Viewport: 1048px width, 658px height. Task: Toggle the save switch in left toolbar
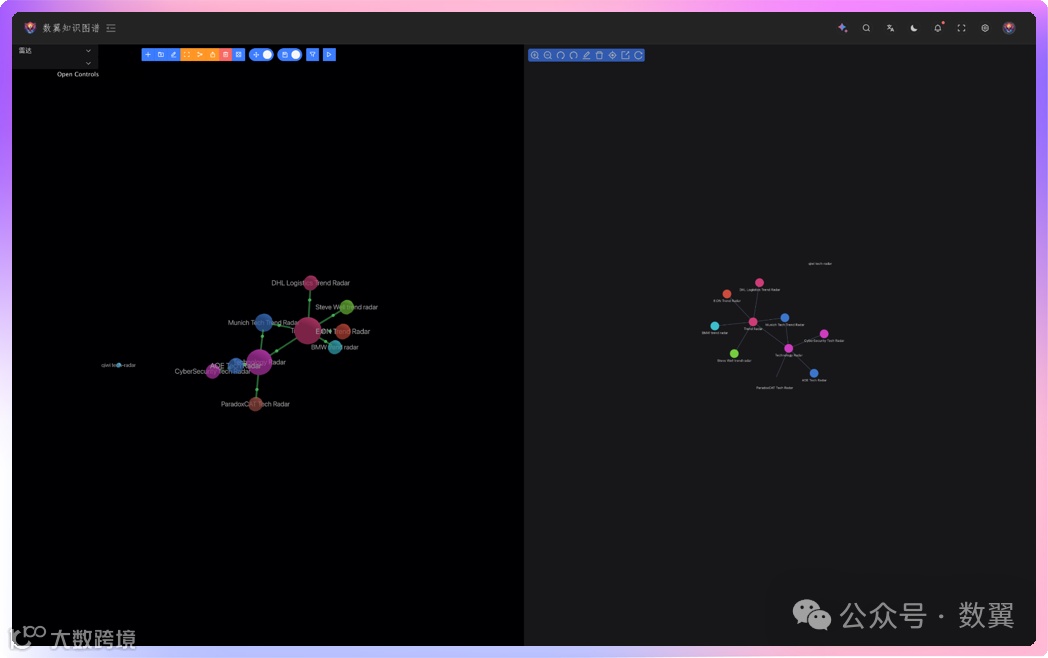click(x=290, y=55)
